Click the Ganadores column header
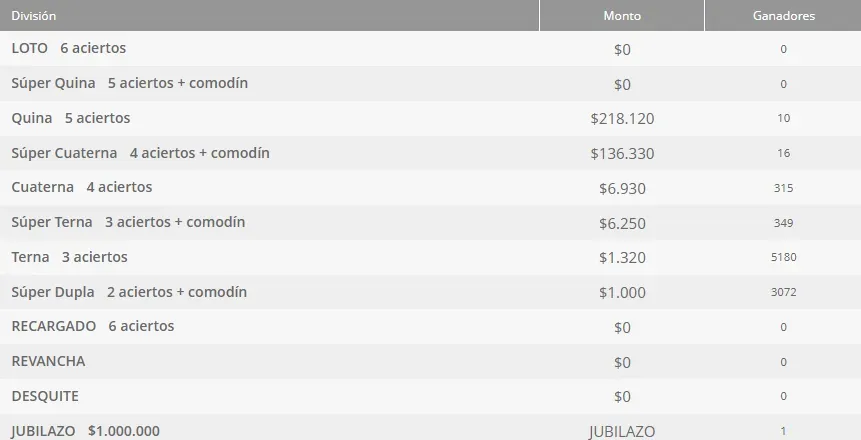Image resolution: width=861 pixels, height=440 pixels. click(783, 15)
